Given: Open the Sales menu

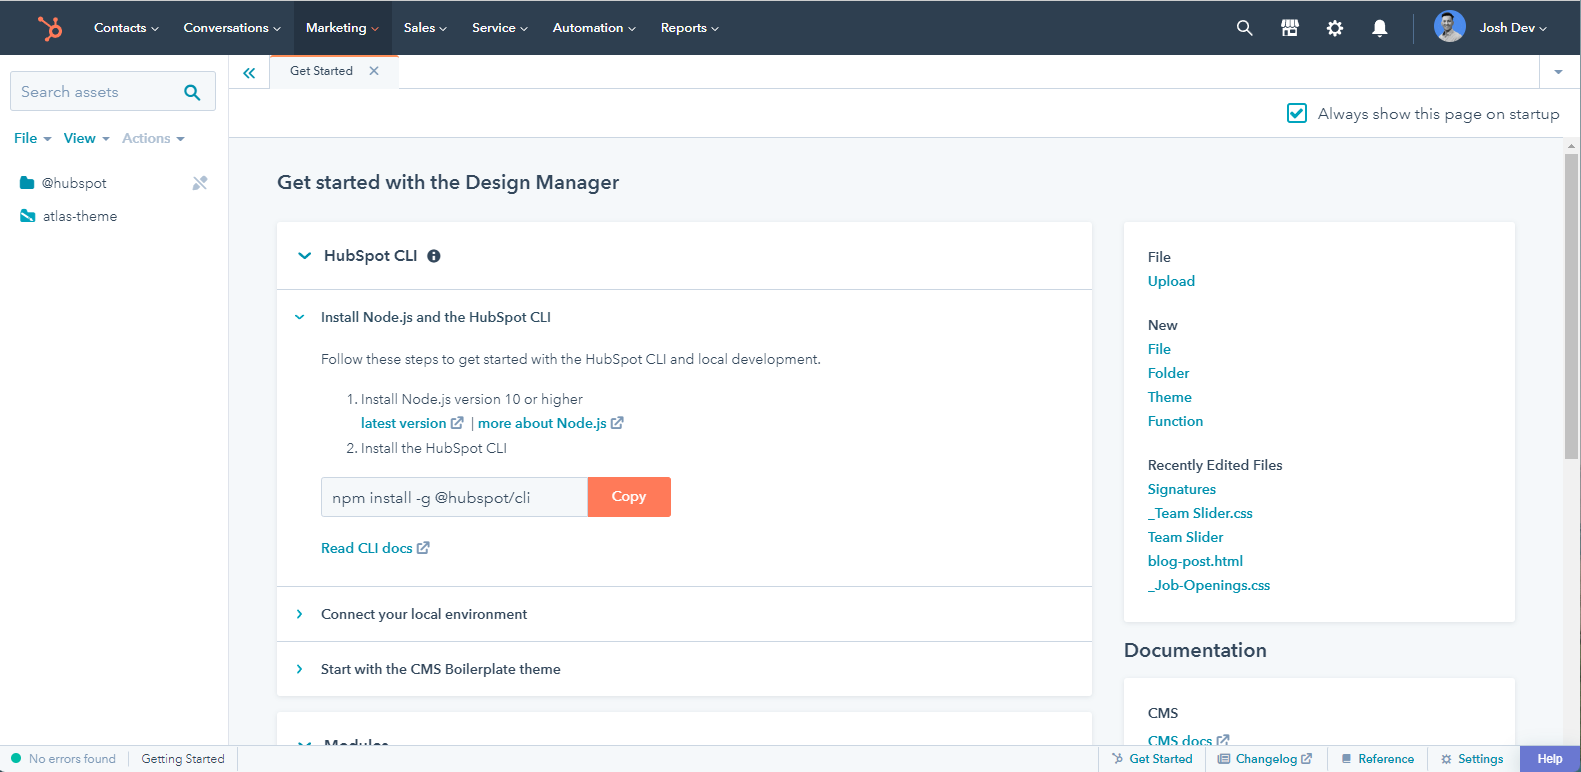Looking at the screenshot, I should [425, 28].
